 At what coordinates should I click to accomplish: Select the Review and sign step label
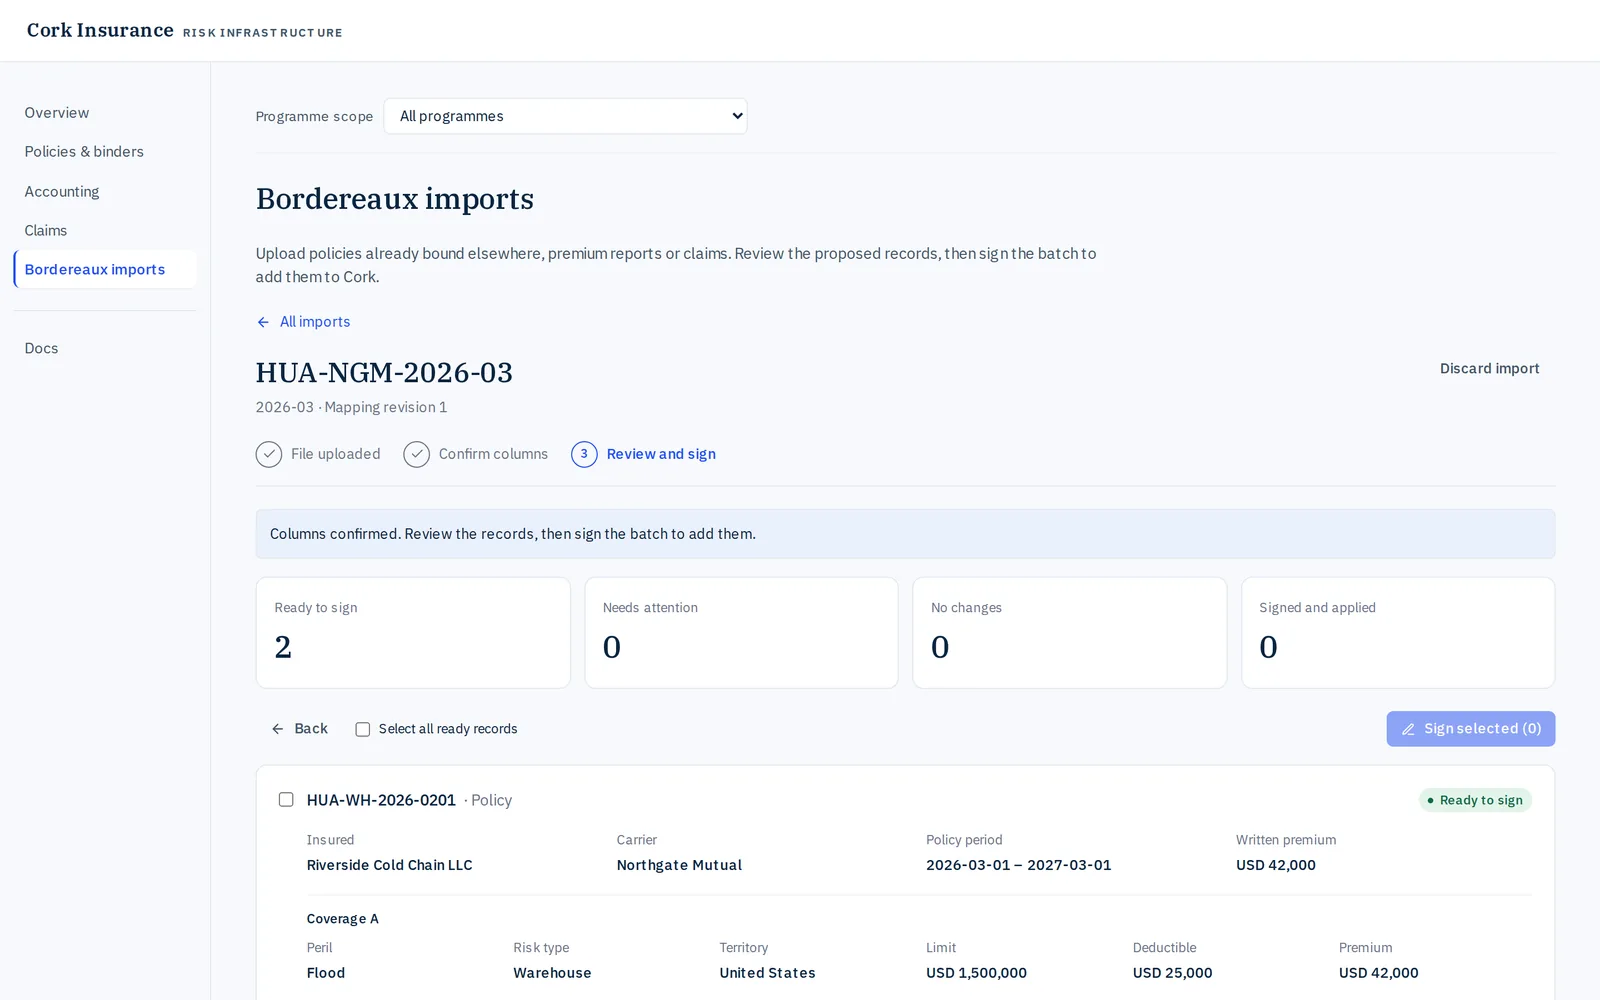coord(661,454)
